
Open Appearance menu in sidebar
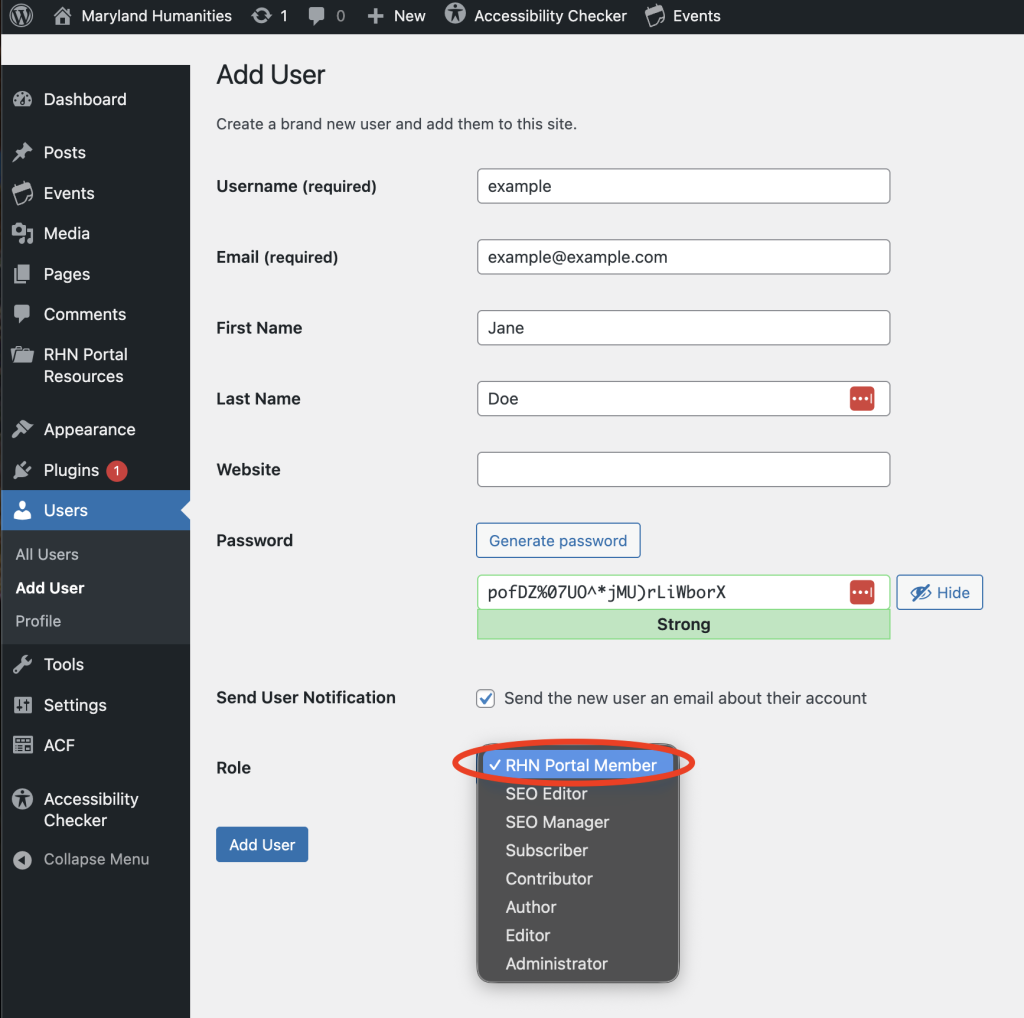click(x=95, y=429)
